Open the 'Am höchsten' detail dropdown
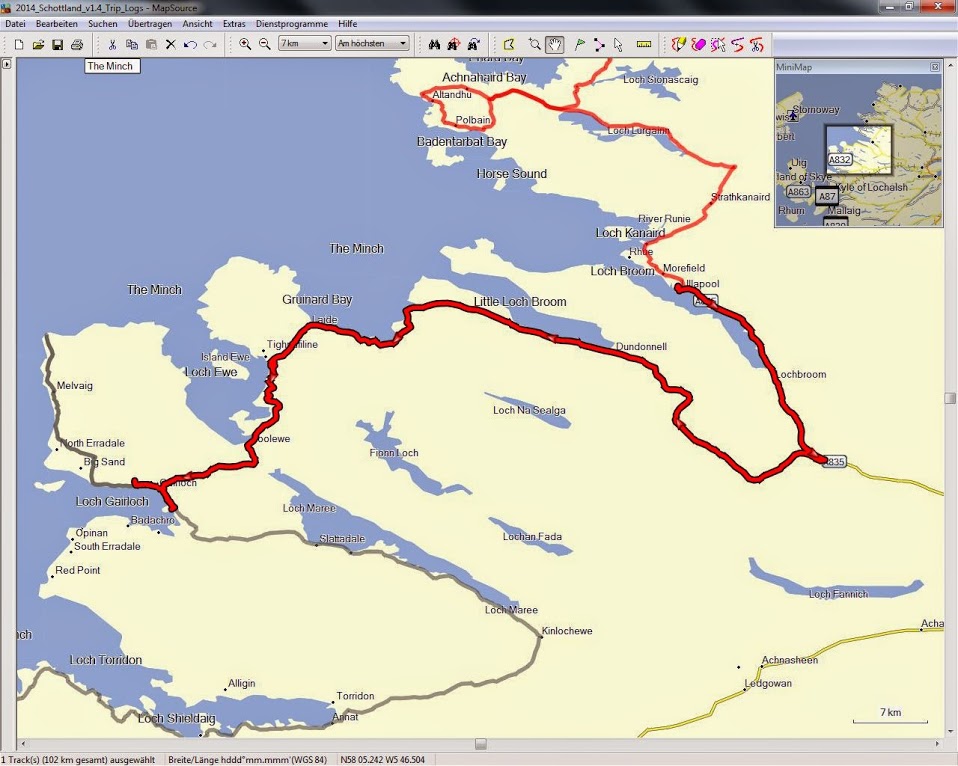The width and height of the screenshot is (958, 766). click(x=372, y=44)
